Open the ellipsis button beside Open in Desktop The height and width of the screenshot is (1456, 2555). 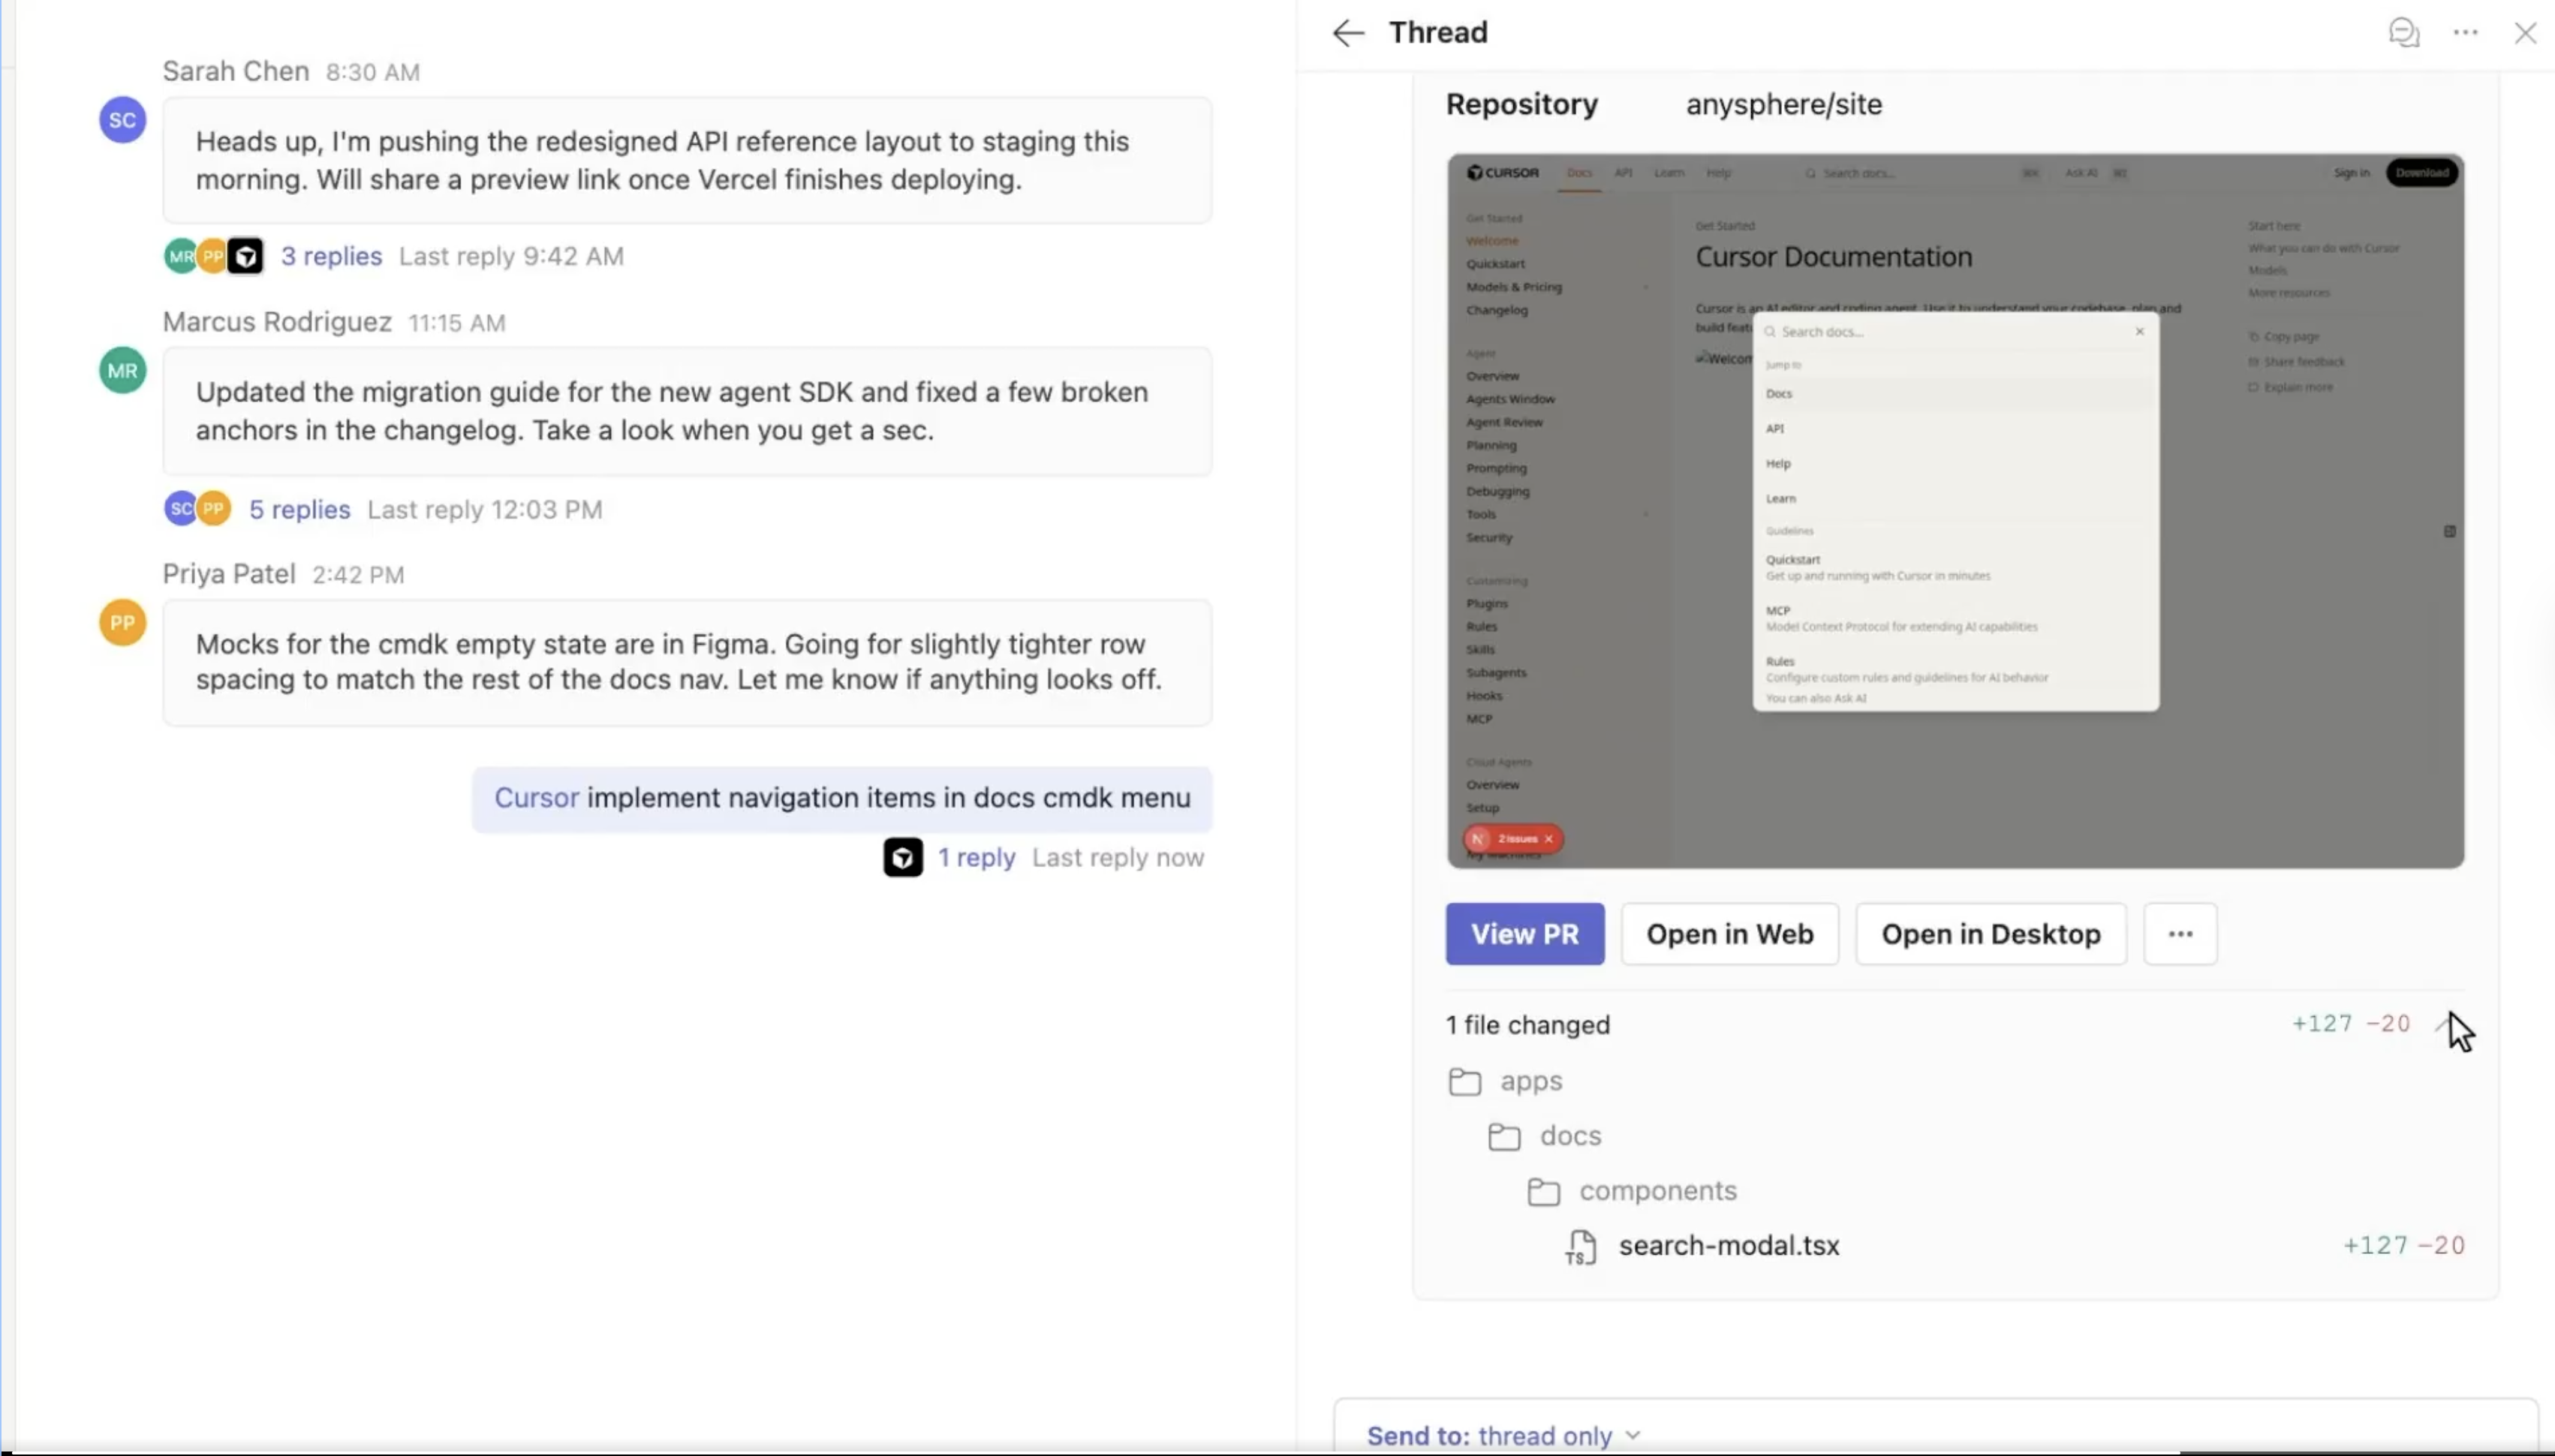(2180, 934)
